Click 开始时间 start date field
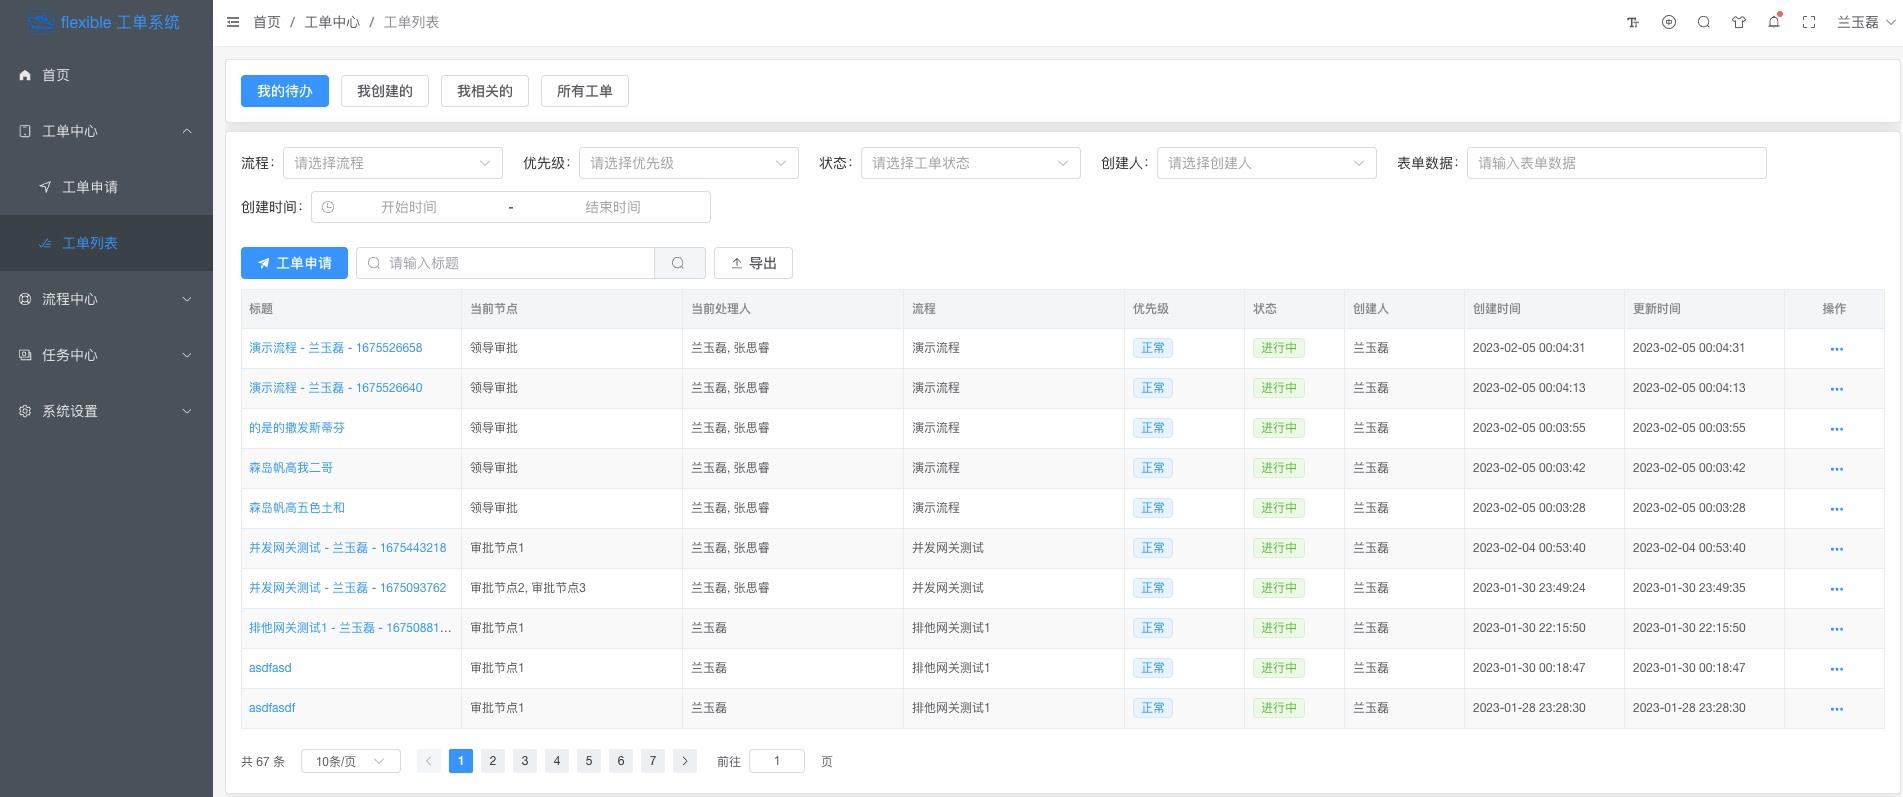This screenshot has width=1903, height=797. (408, 207)
